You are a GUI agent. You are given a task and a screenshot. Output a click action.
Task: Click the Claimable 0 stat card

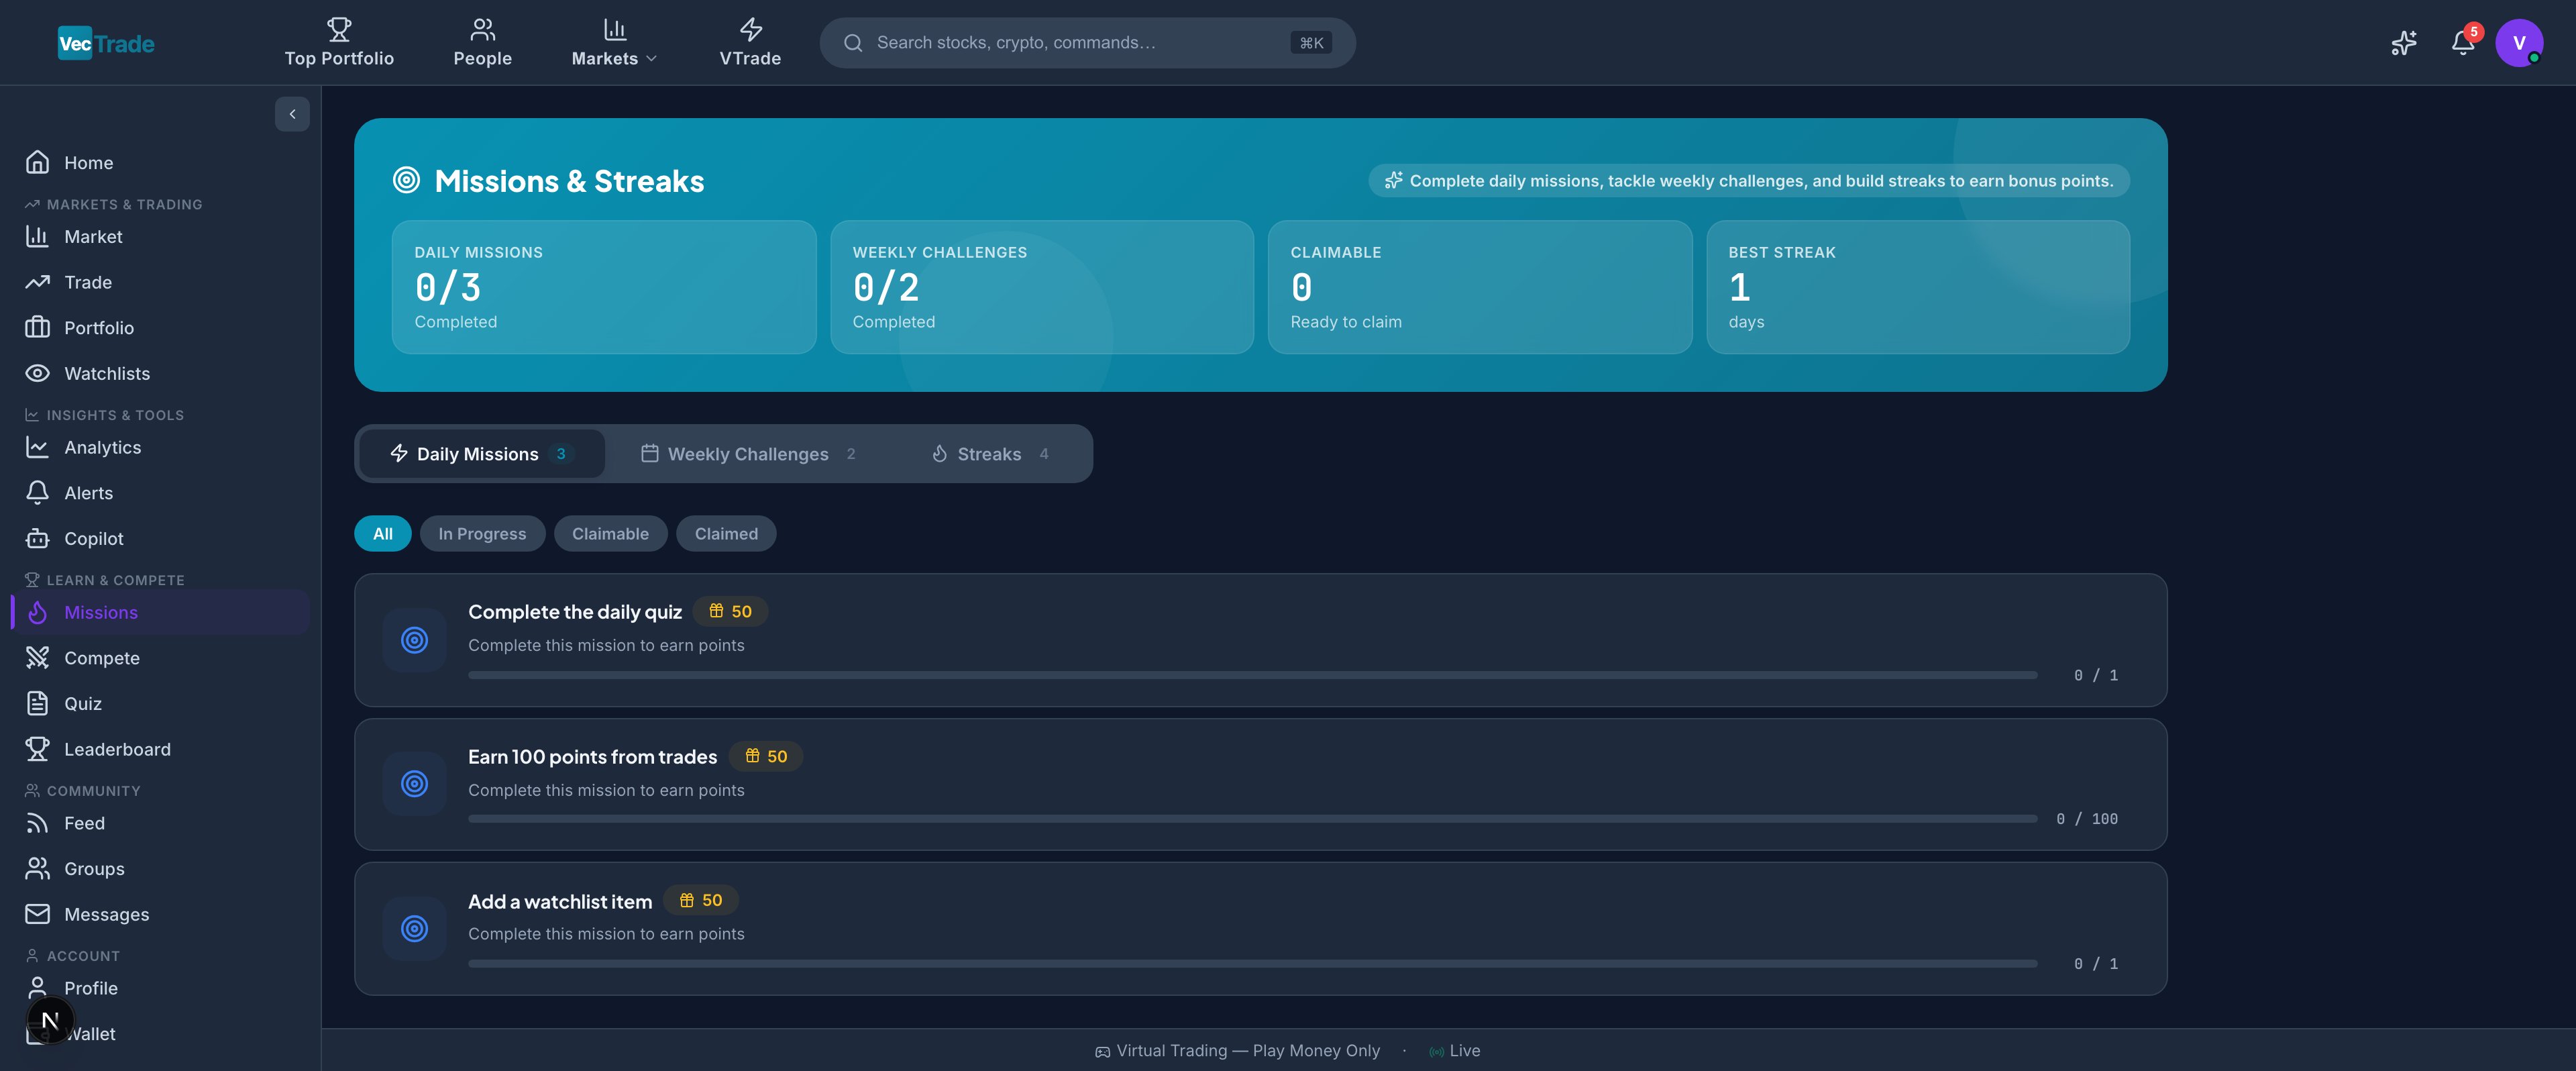[x=1480, y=287]
